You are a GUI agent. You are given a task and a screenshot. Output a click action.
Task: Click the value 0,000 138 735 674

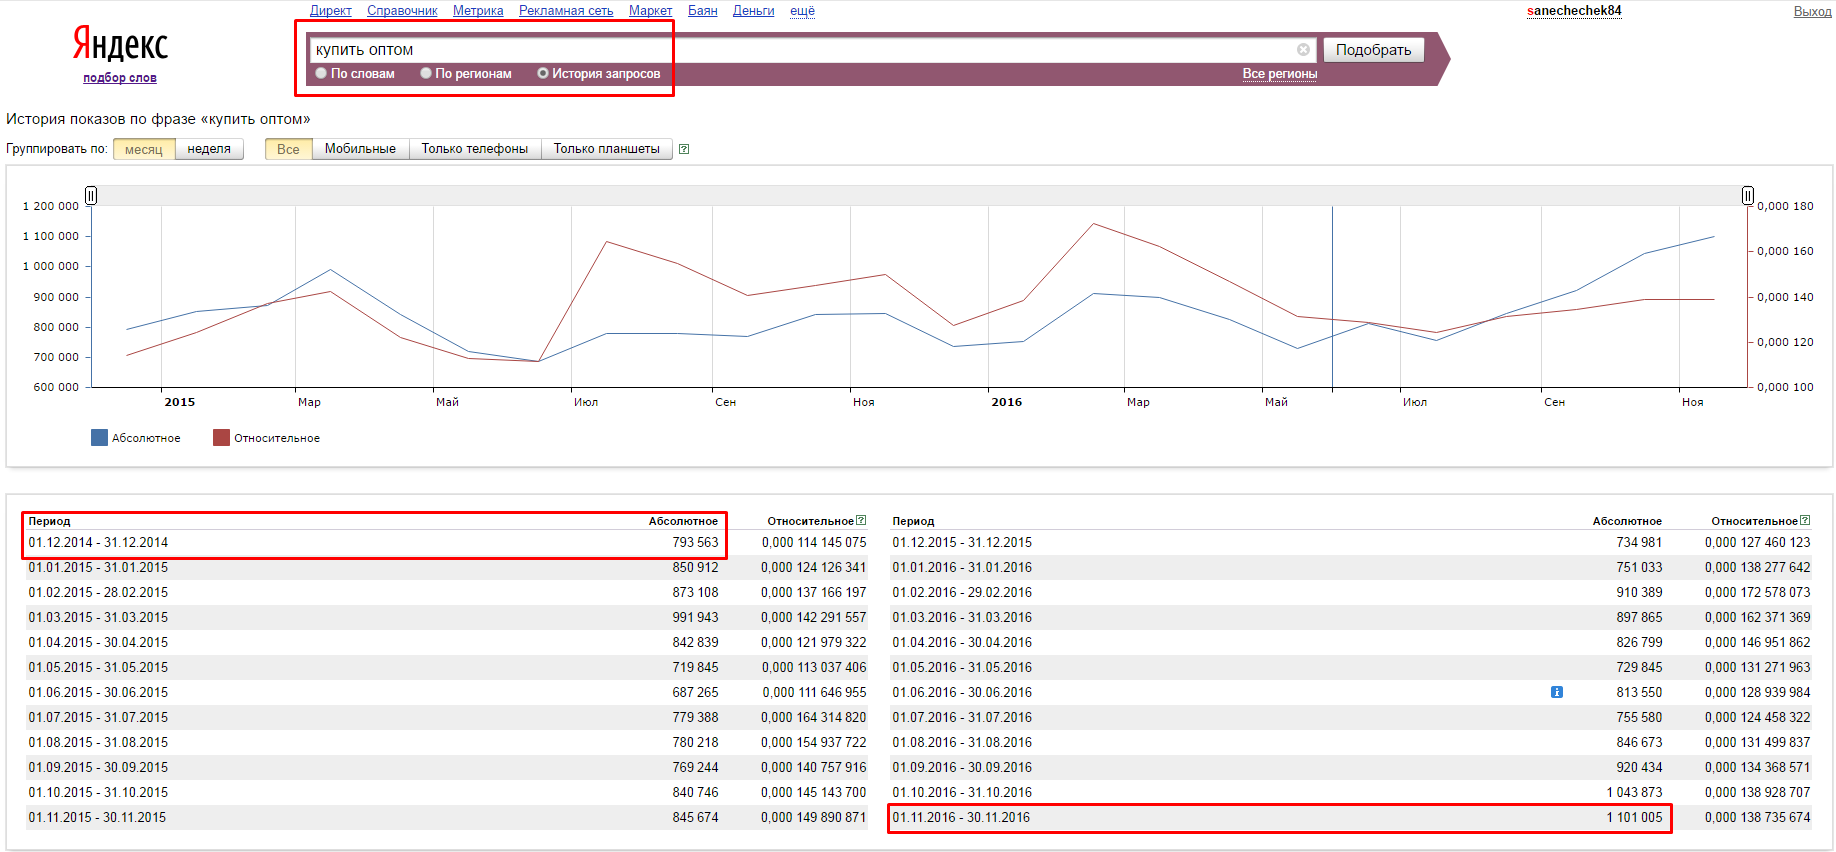1758,817
